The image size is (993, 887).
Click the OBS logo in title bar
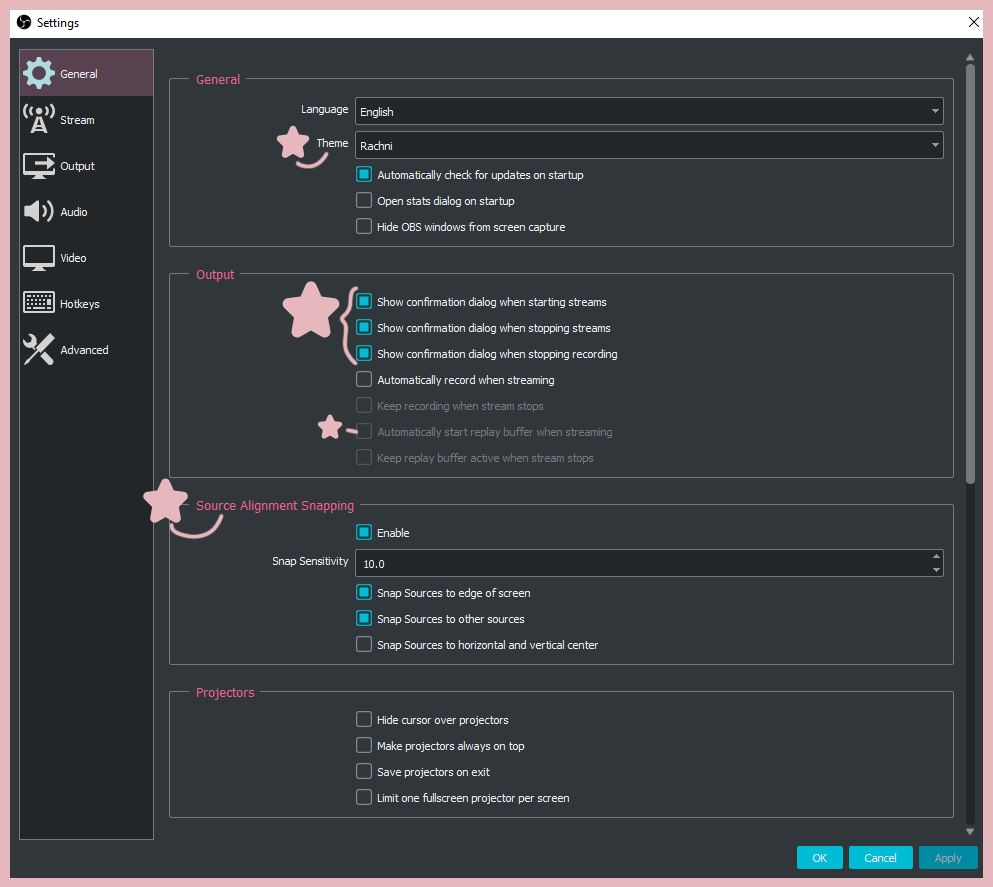coord(23,22)
